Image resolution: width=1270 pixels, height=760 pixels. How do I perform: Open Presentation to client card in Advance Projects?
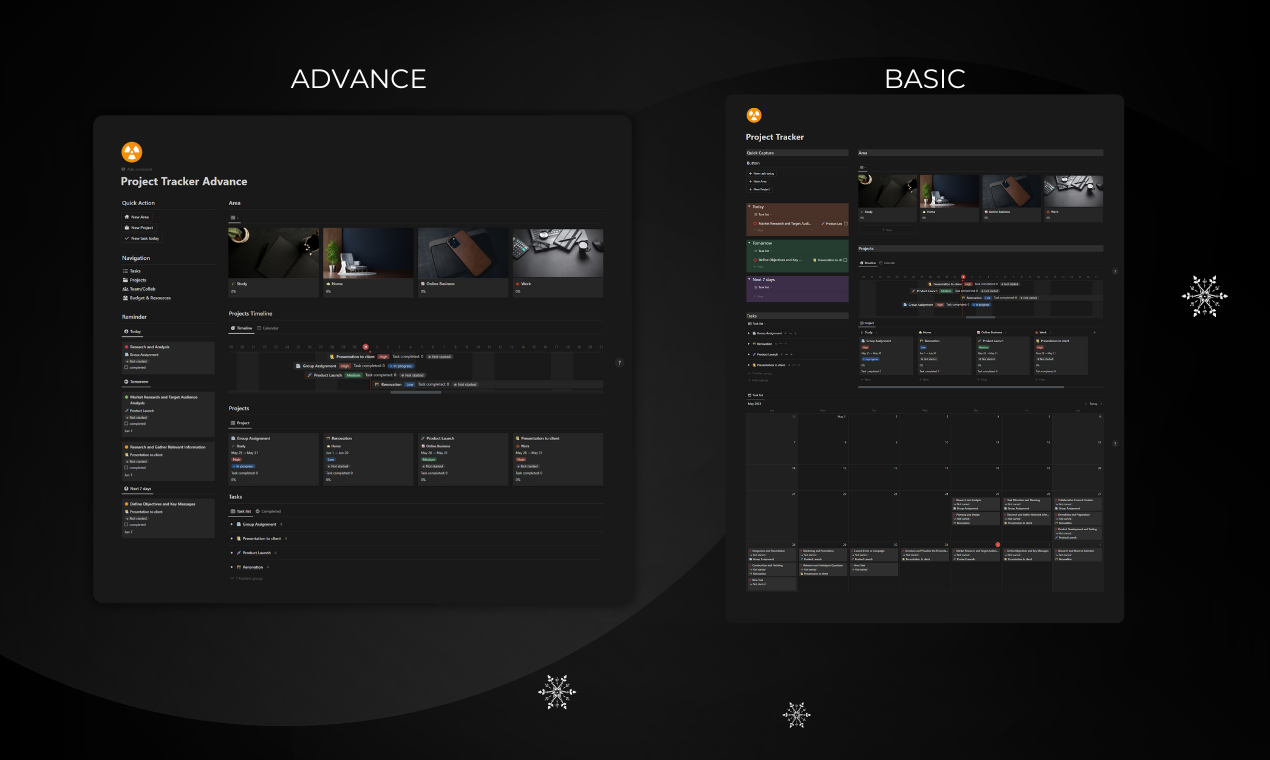coord(558,460)
